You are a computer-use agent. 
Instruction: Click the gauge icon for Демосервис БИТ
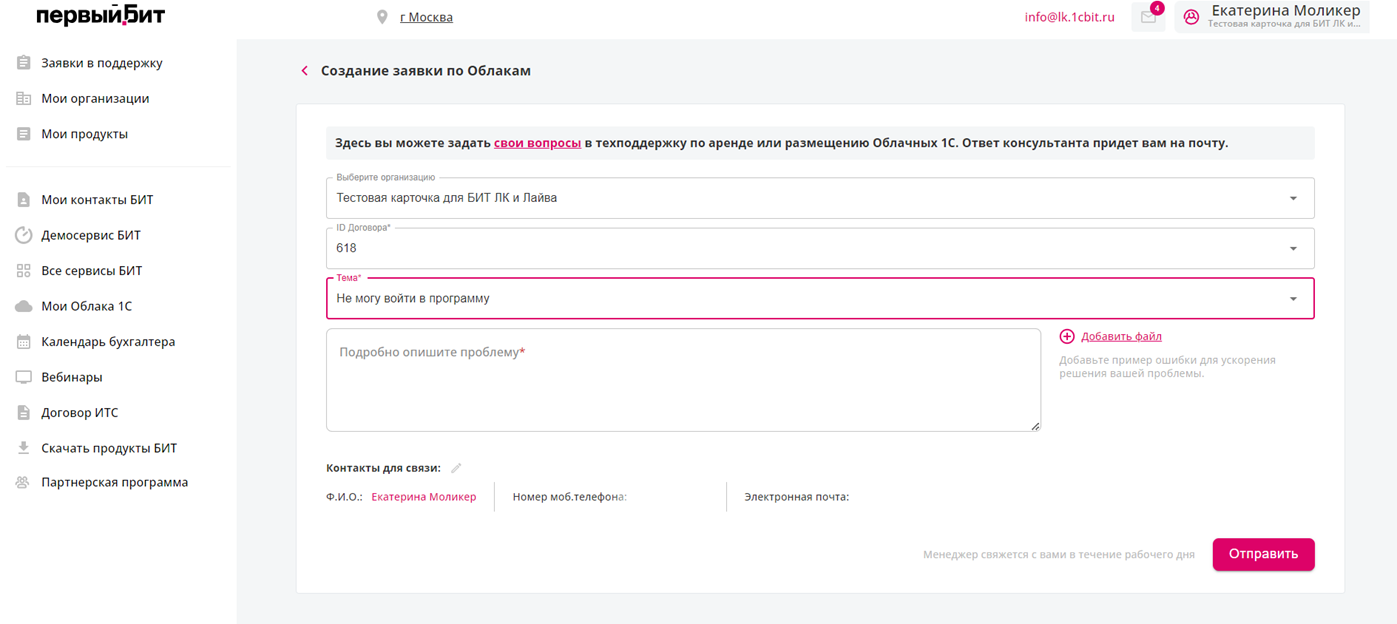tap(24, 235)
